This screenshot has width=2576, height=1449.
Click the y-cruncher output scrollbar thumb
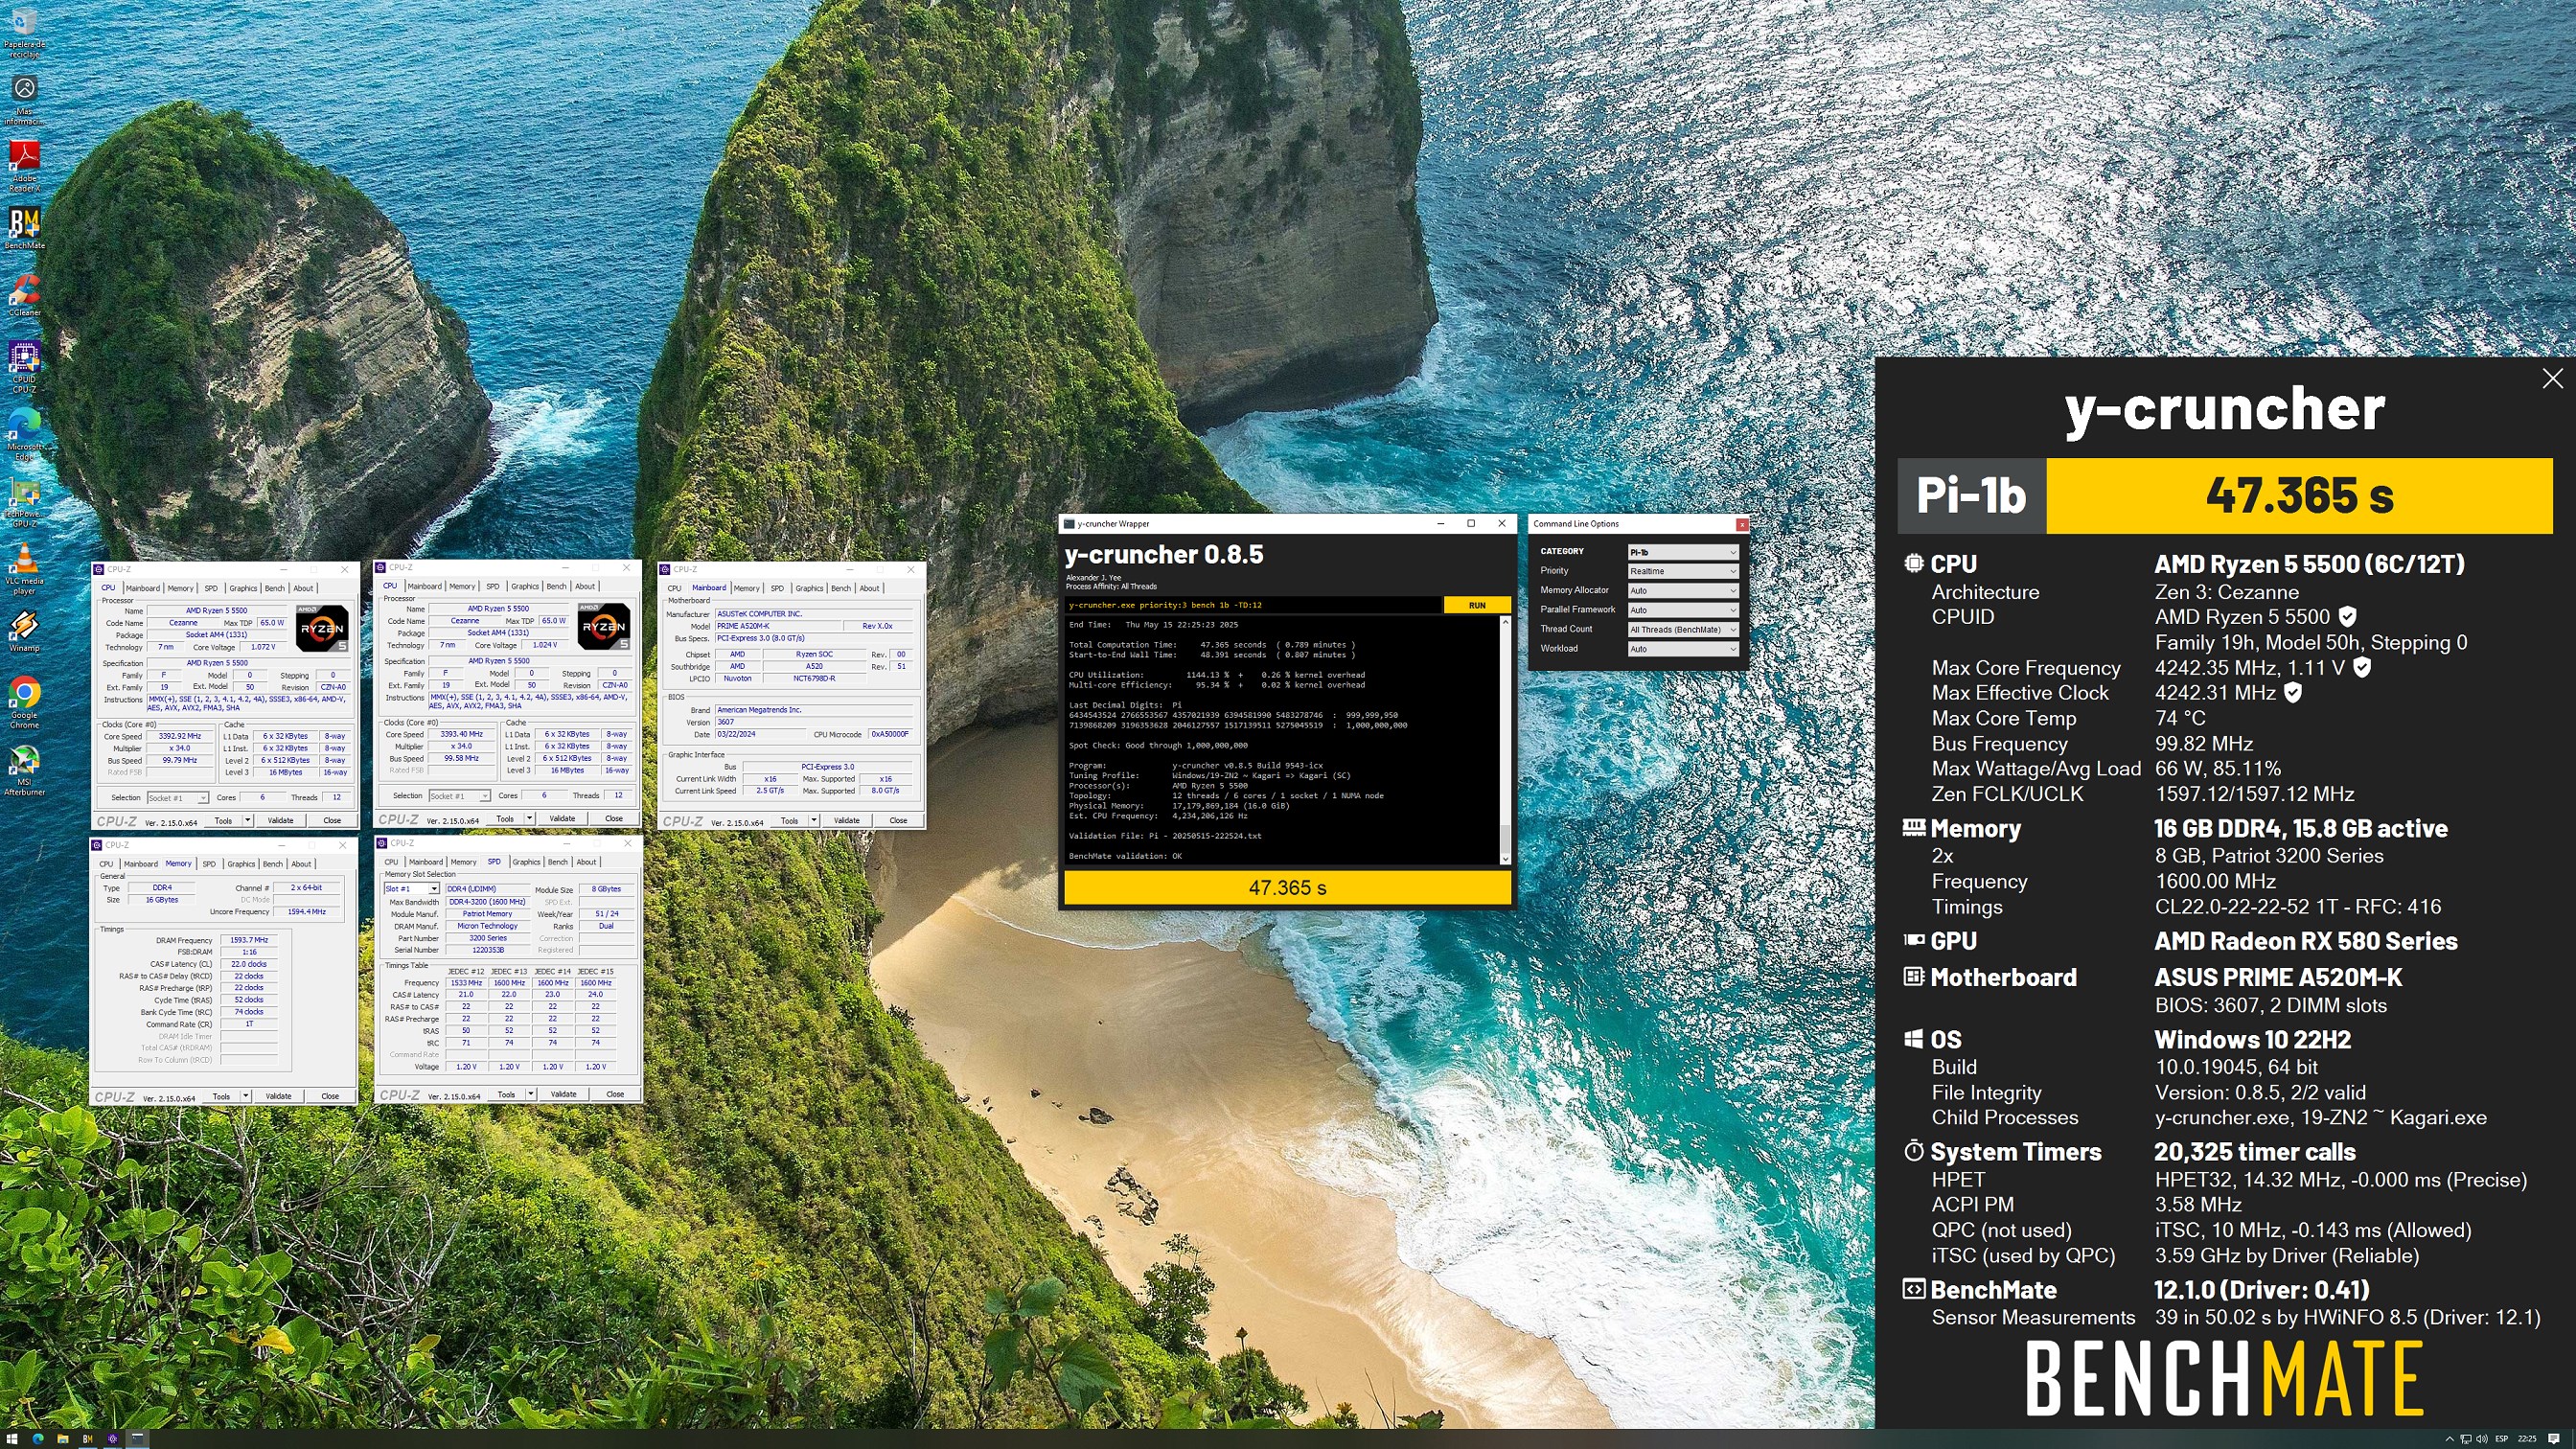point(1505,840)
